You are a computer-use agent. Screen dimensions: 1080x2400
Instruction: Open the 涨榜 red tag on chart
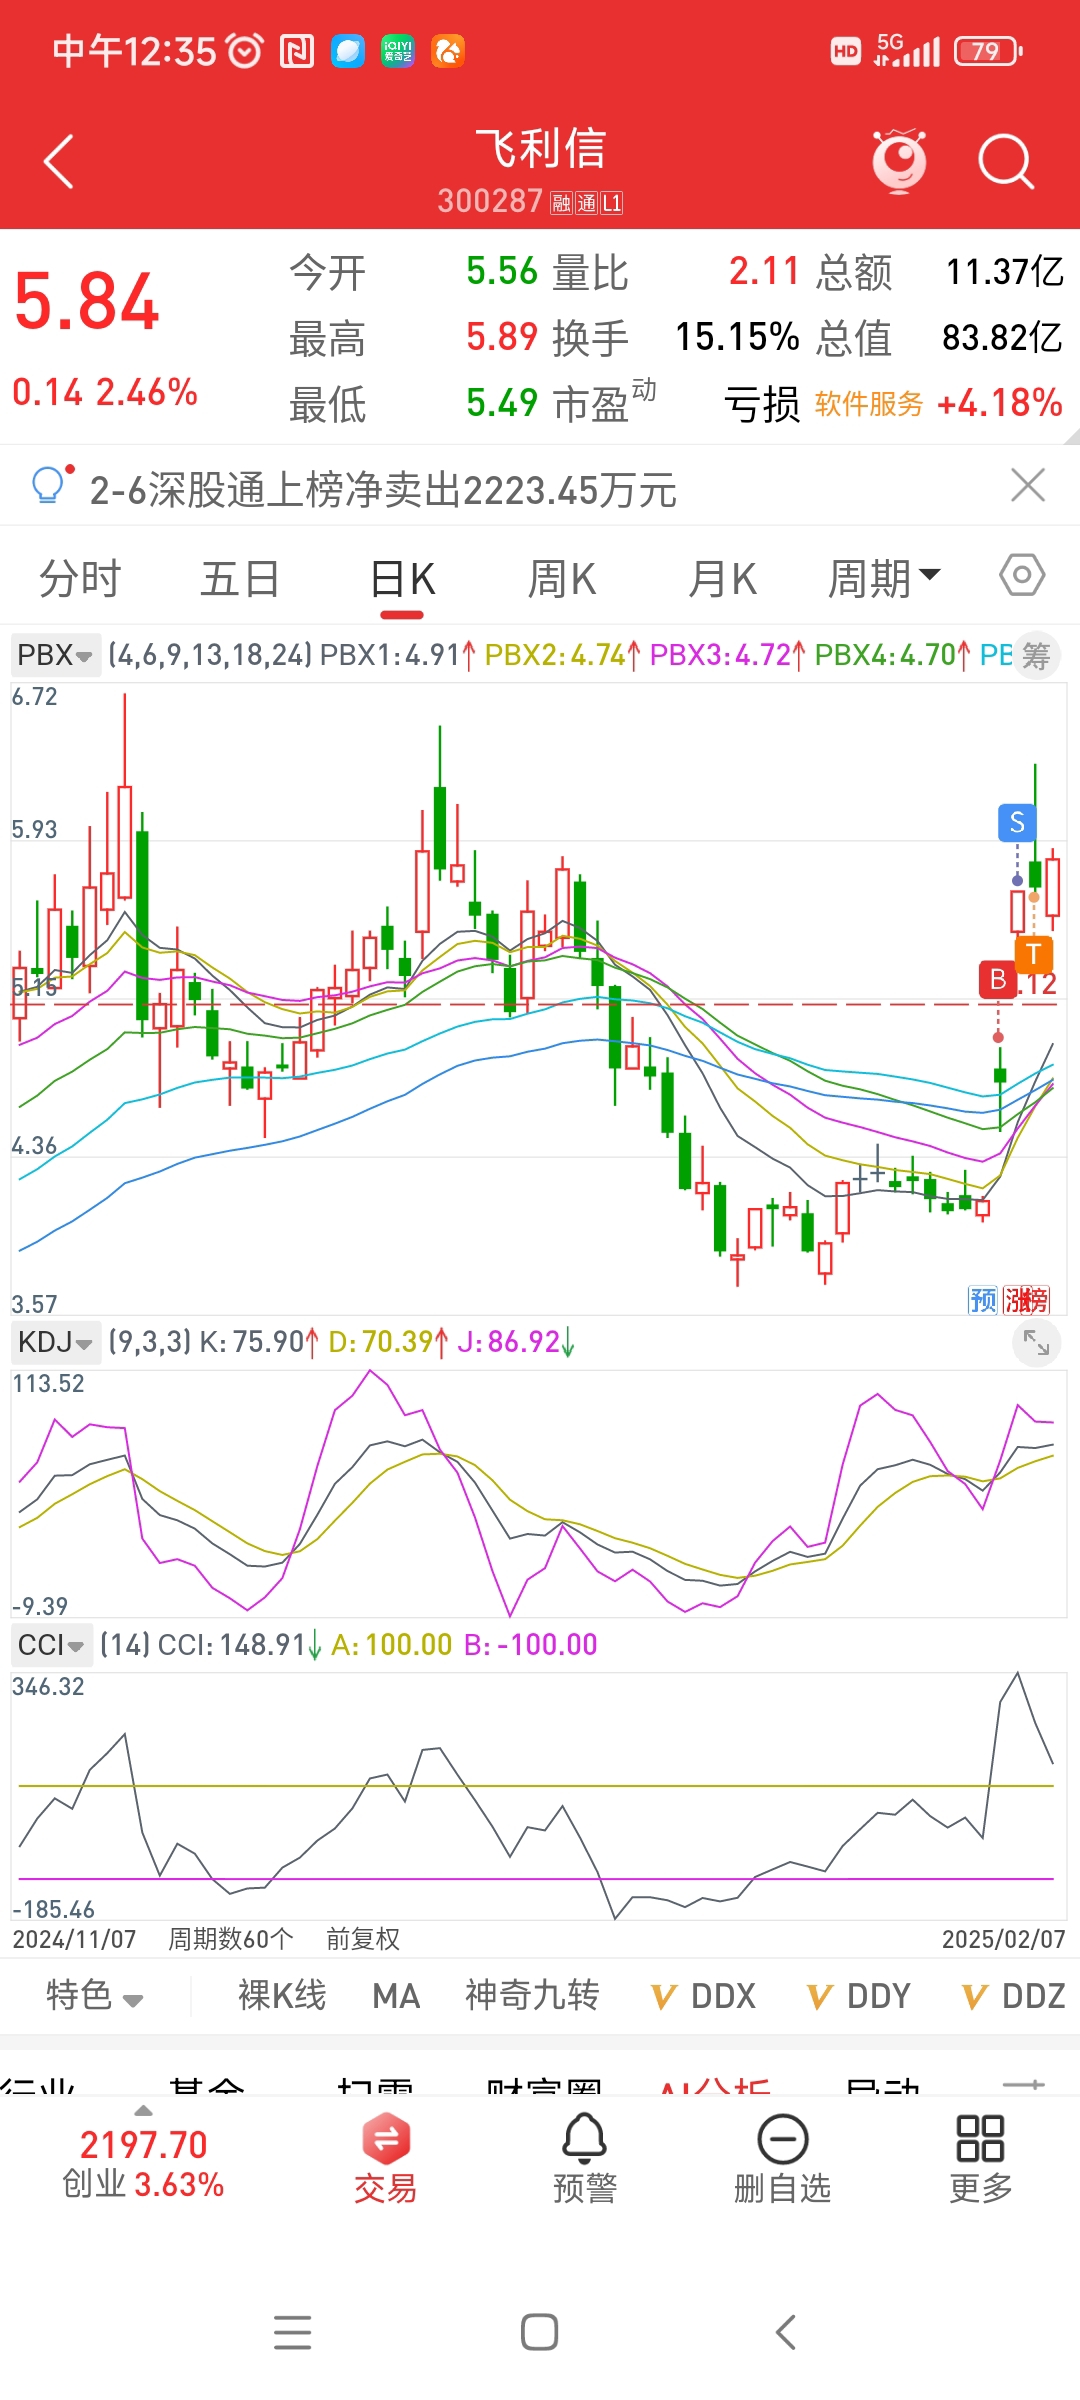tap(1027, 1299)
